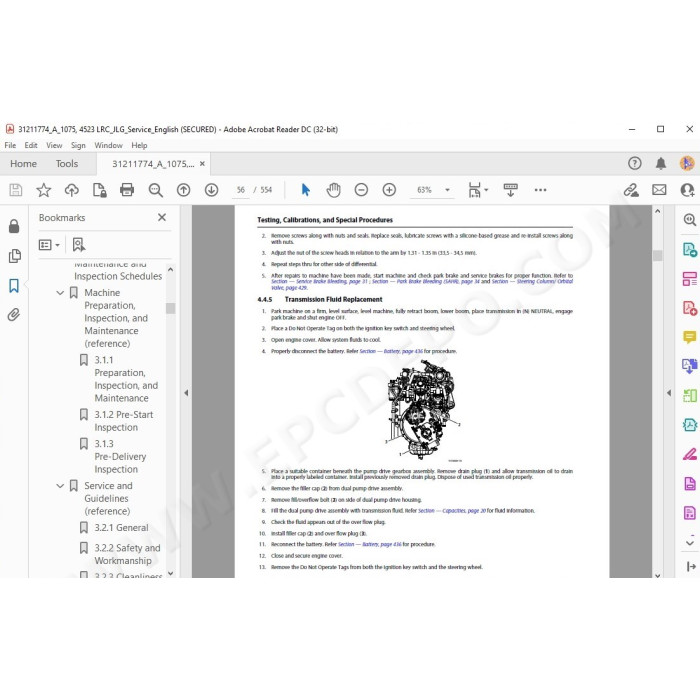Find the current bookmark icon
The width and height of the screenshot is (700, 700).
[x=79, y=244]
